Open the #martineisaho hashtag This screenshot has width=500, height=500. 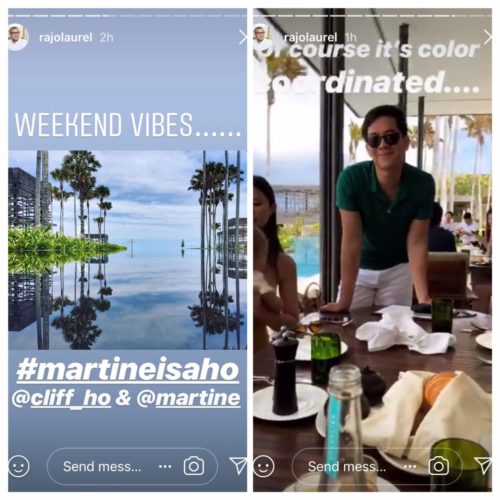pos(128,370)
